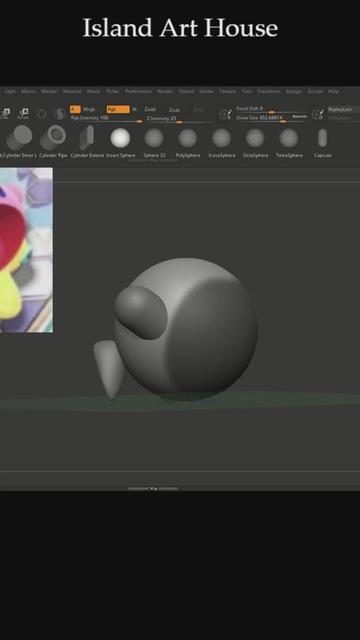360x640 pixels.
Task: Open the Render menu
Action: point(165,91)
